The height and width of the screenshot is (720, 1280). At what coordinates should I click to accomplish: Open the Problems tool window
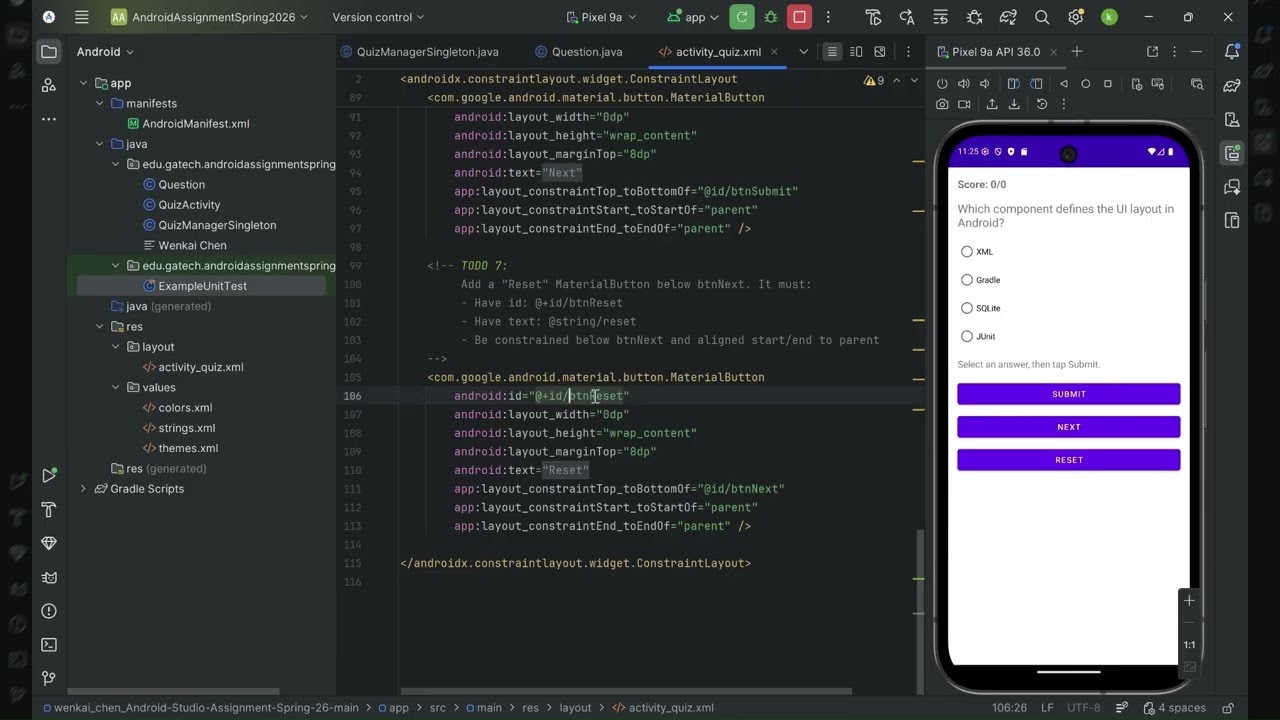(48, 611)
